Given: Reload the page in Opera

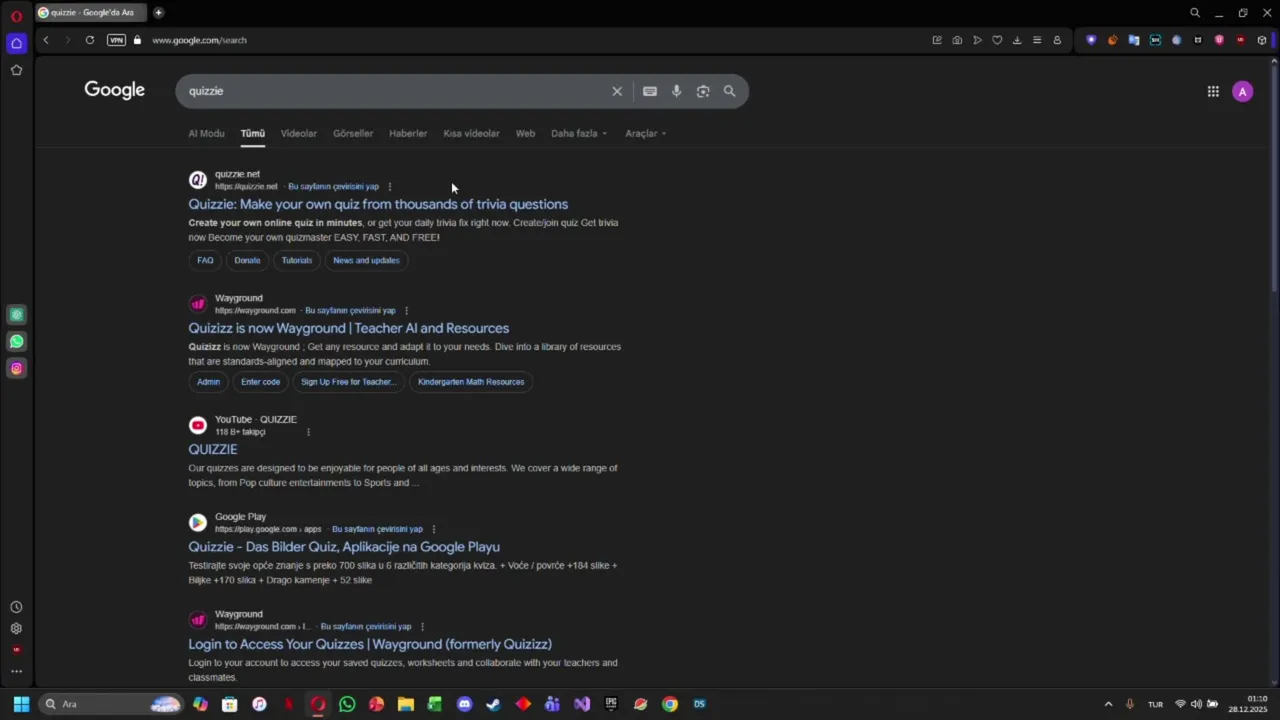Looking at the screenshot, I should pyautogui.click(x=90, y=40).
